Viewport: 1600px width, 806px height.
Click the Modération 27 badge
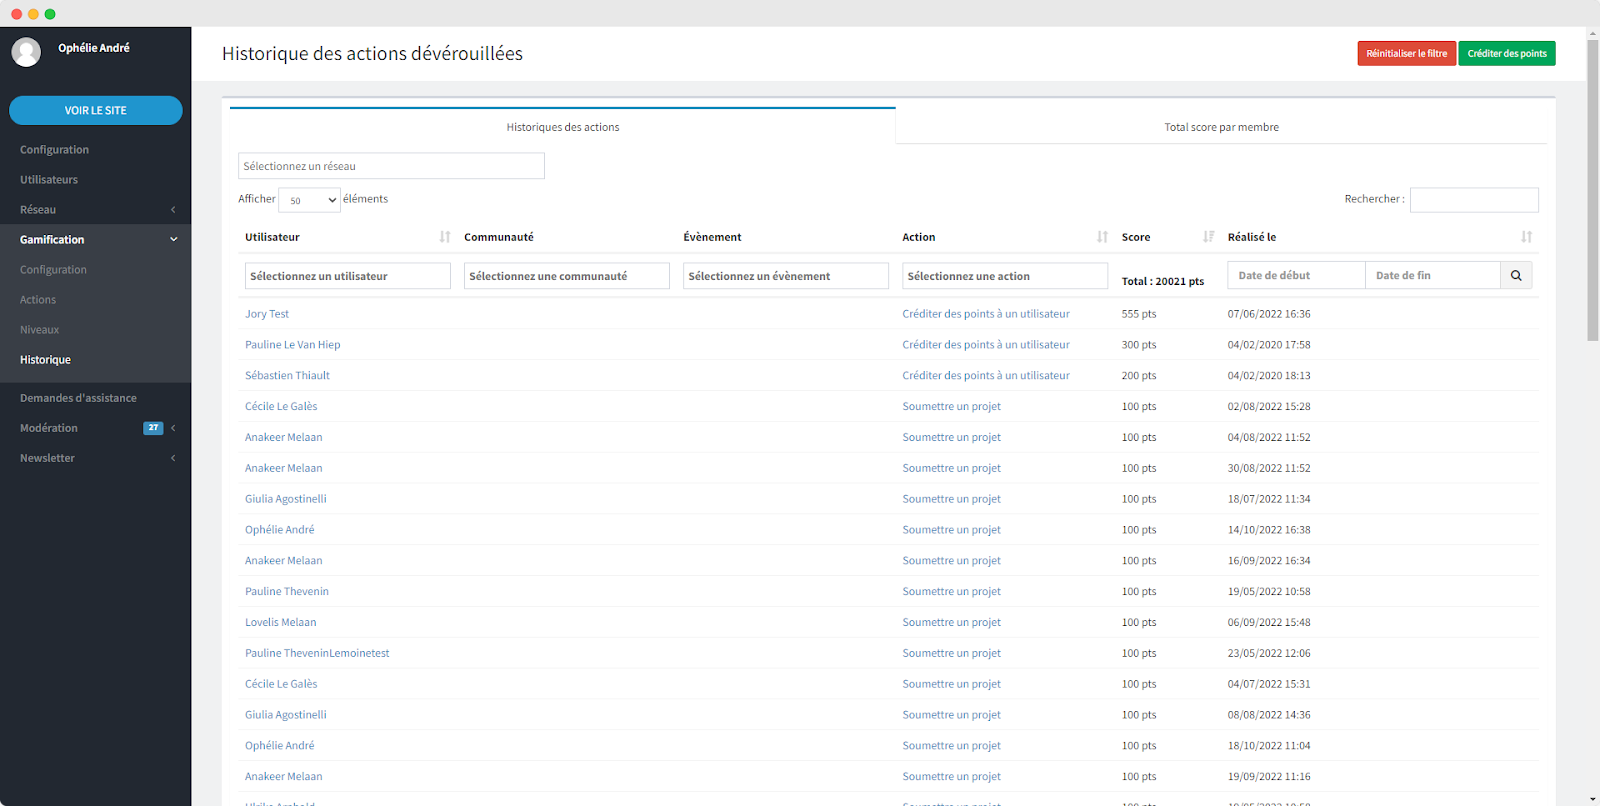(153, 428)
